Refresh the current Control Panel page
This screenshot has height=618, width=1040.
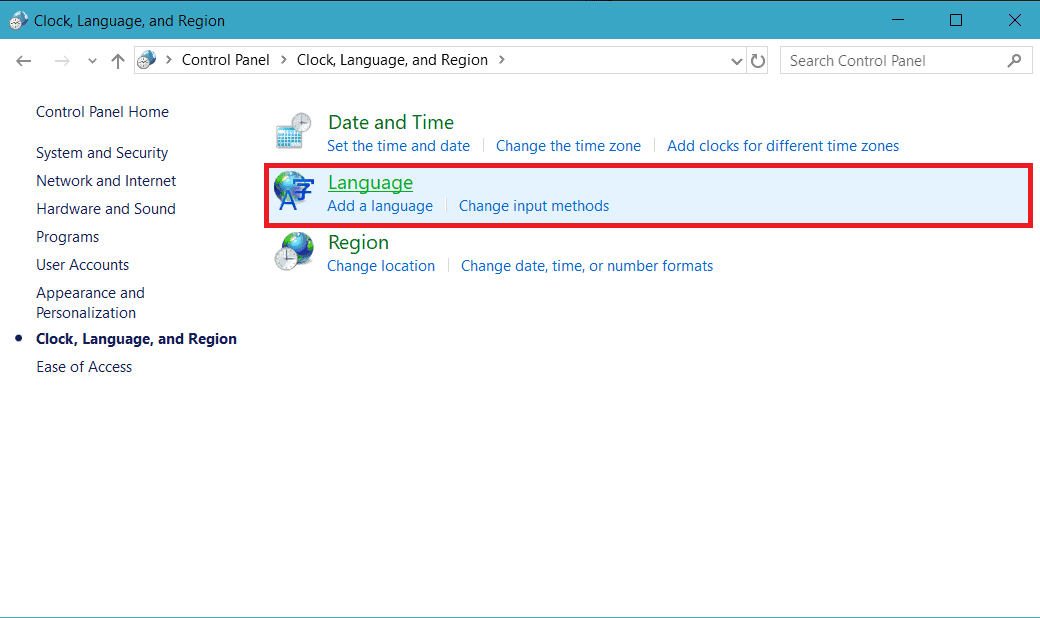758,60
